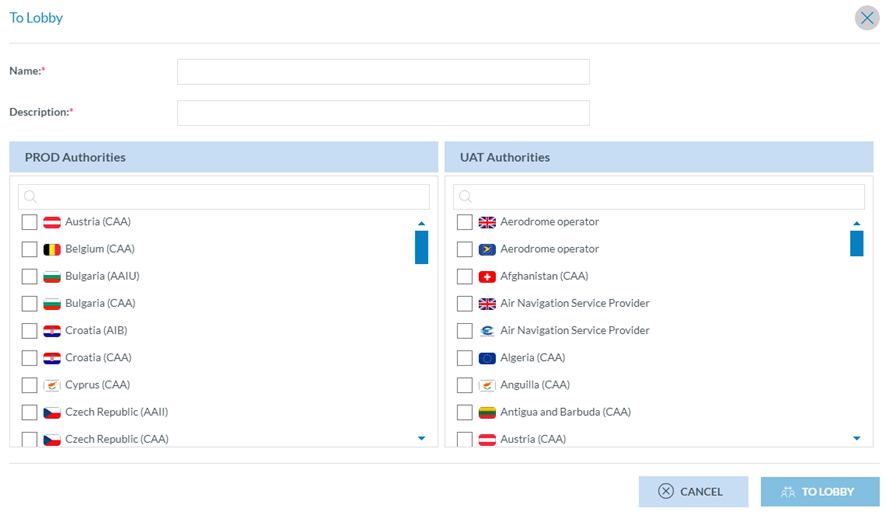Viewport: 886px width, 515px height.
Task: Select the UAT Authorities panel header
Action: (658, 157)
